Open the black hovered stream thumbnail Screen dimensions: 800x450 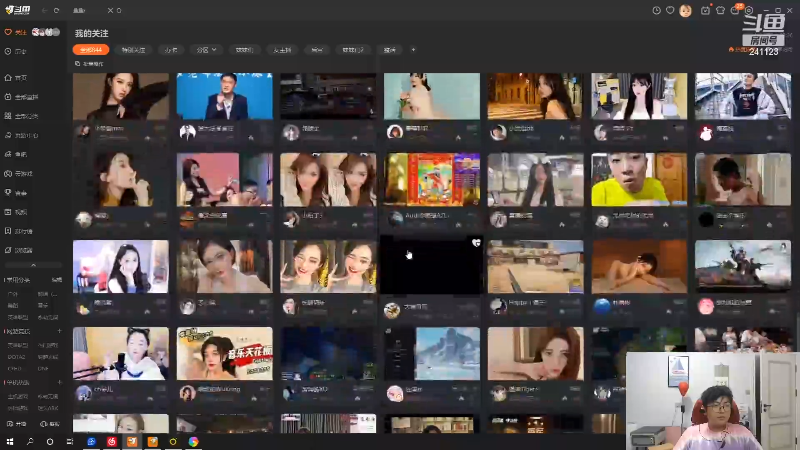point(432,265)
